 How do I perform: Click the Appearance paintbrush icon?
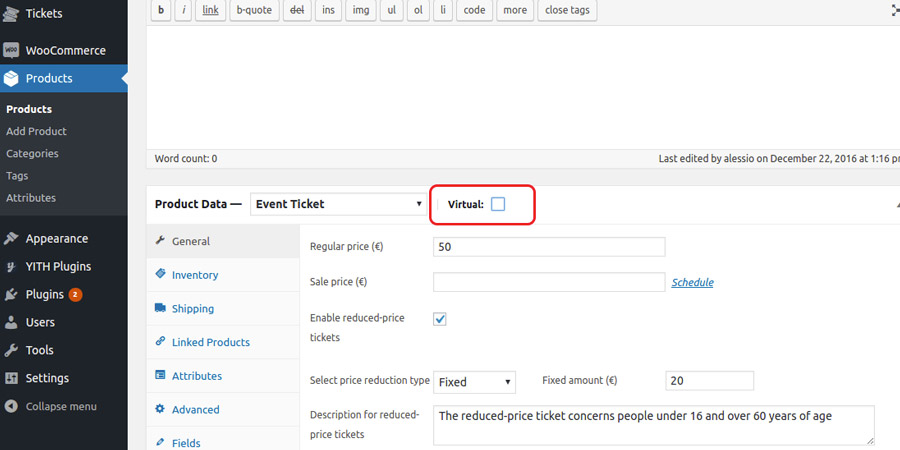tap(11, 239)
